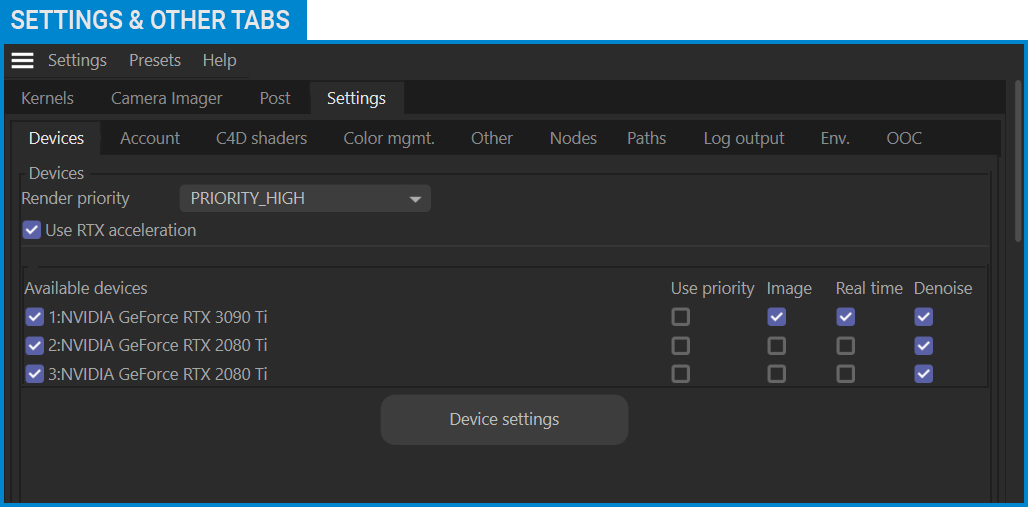This screenshot has width=1028, height=507.
Task: Open the Presets menu
Action: coord(155,60)
